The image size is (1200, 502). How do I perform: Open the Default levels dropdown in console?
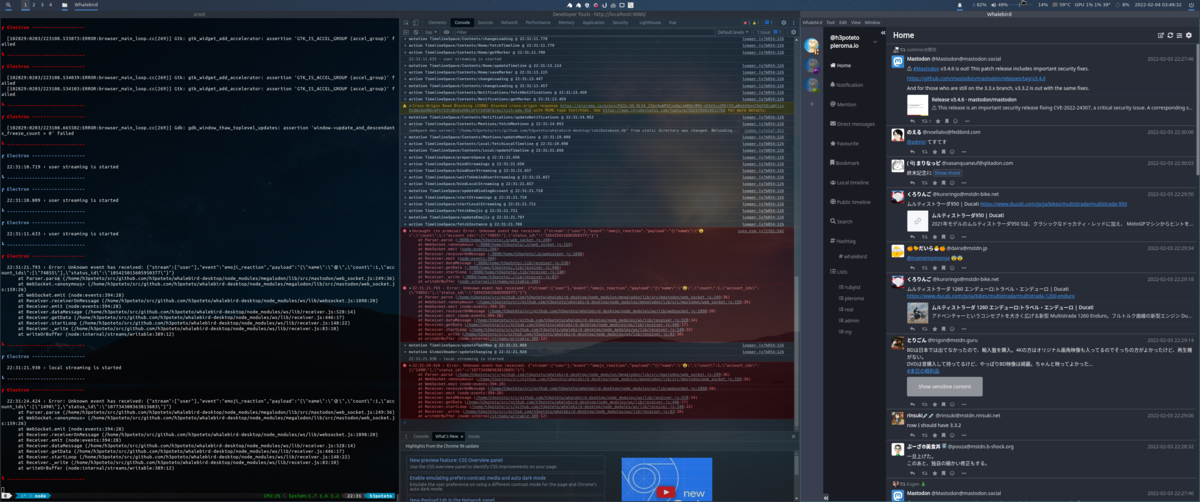[x=732, y=32]
